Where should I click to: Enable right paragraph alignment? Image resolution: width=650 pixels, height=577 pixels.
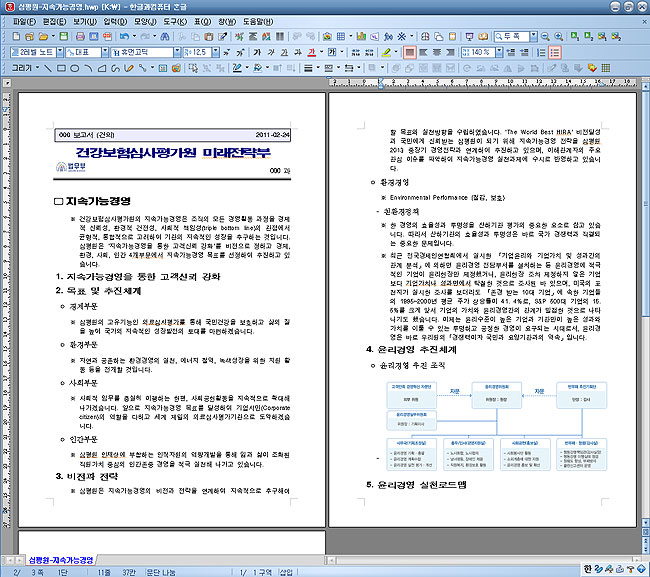(450, 52)
